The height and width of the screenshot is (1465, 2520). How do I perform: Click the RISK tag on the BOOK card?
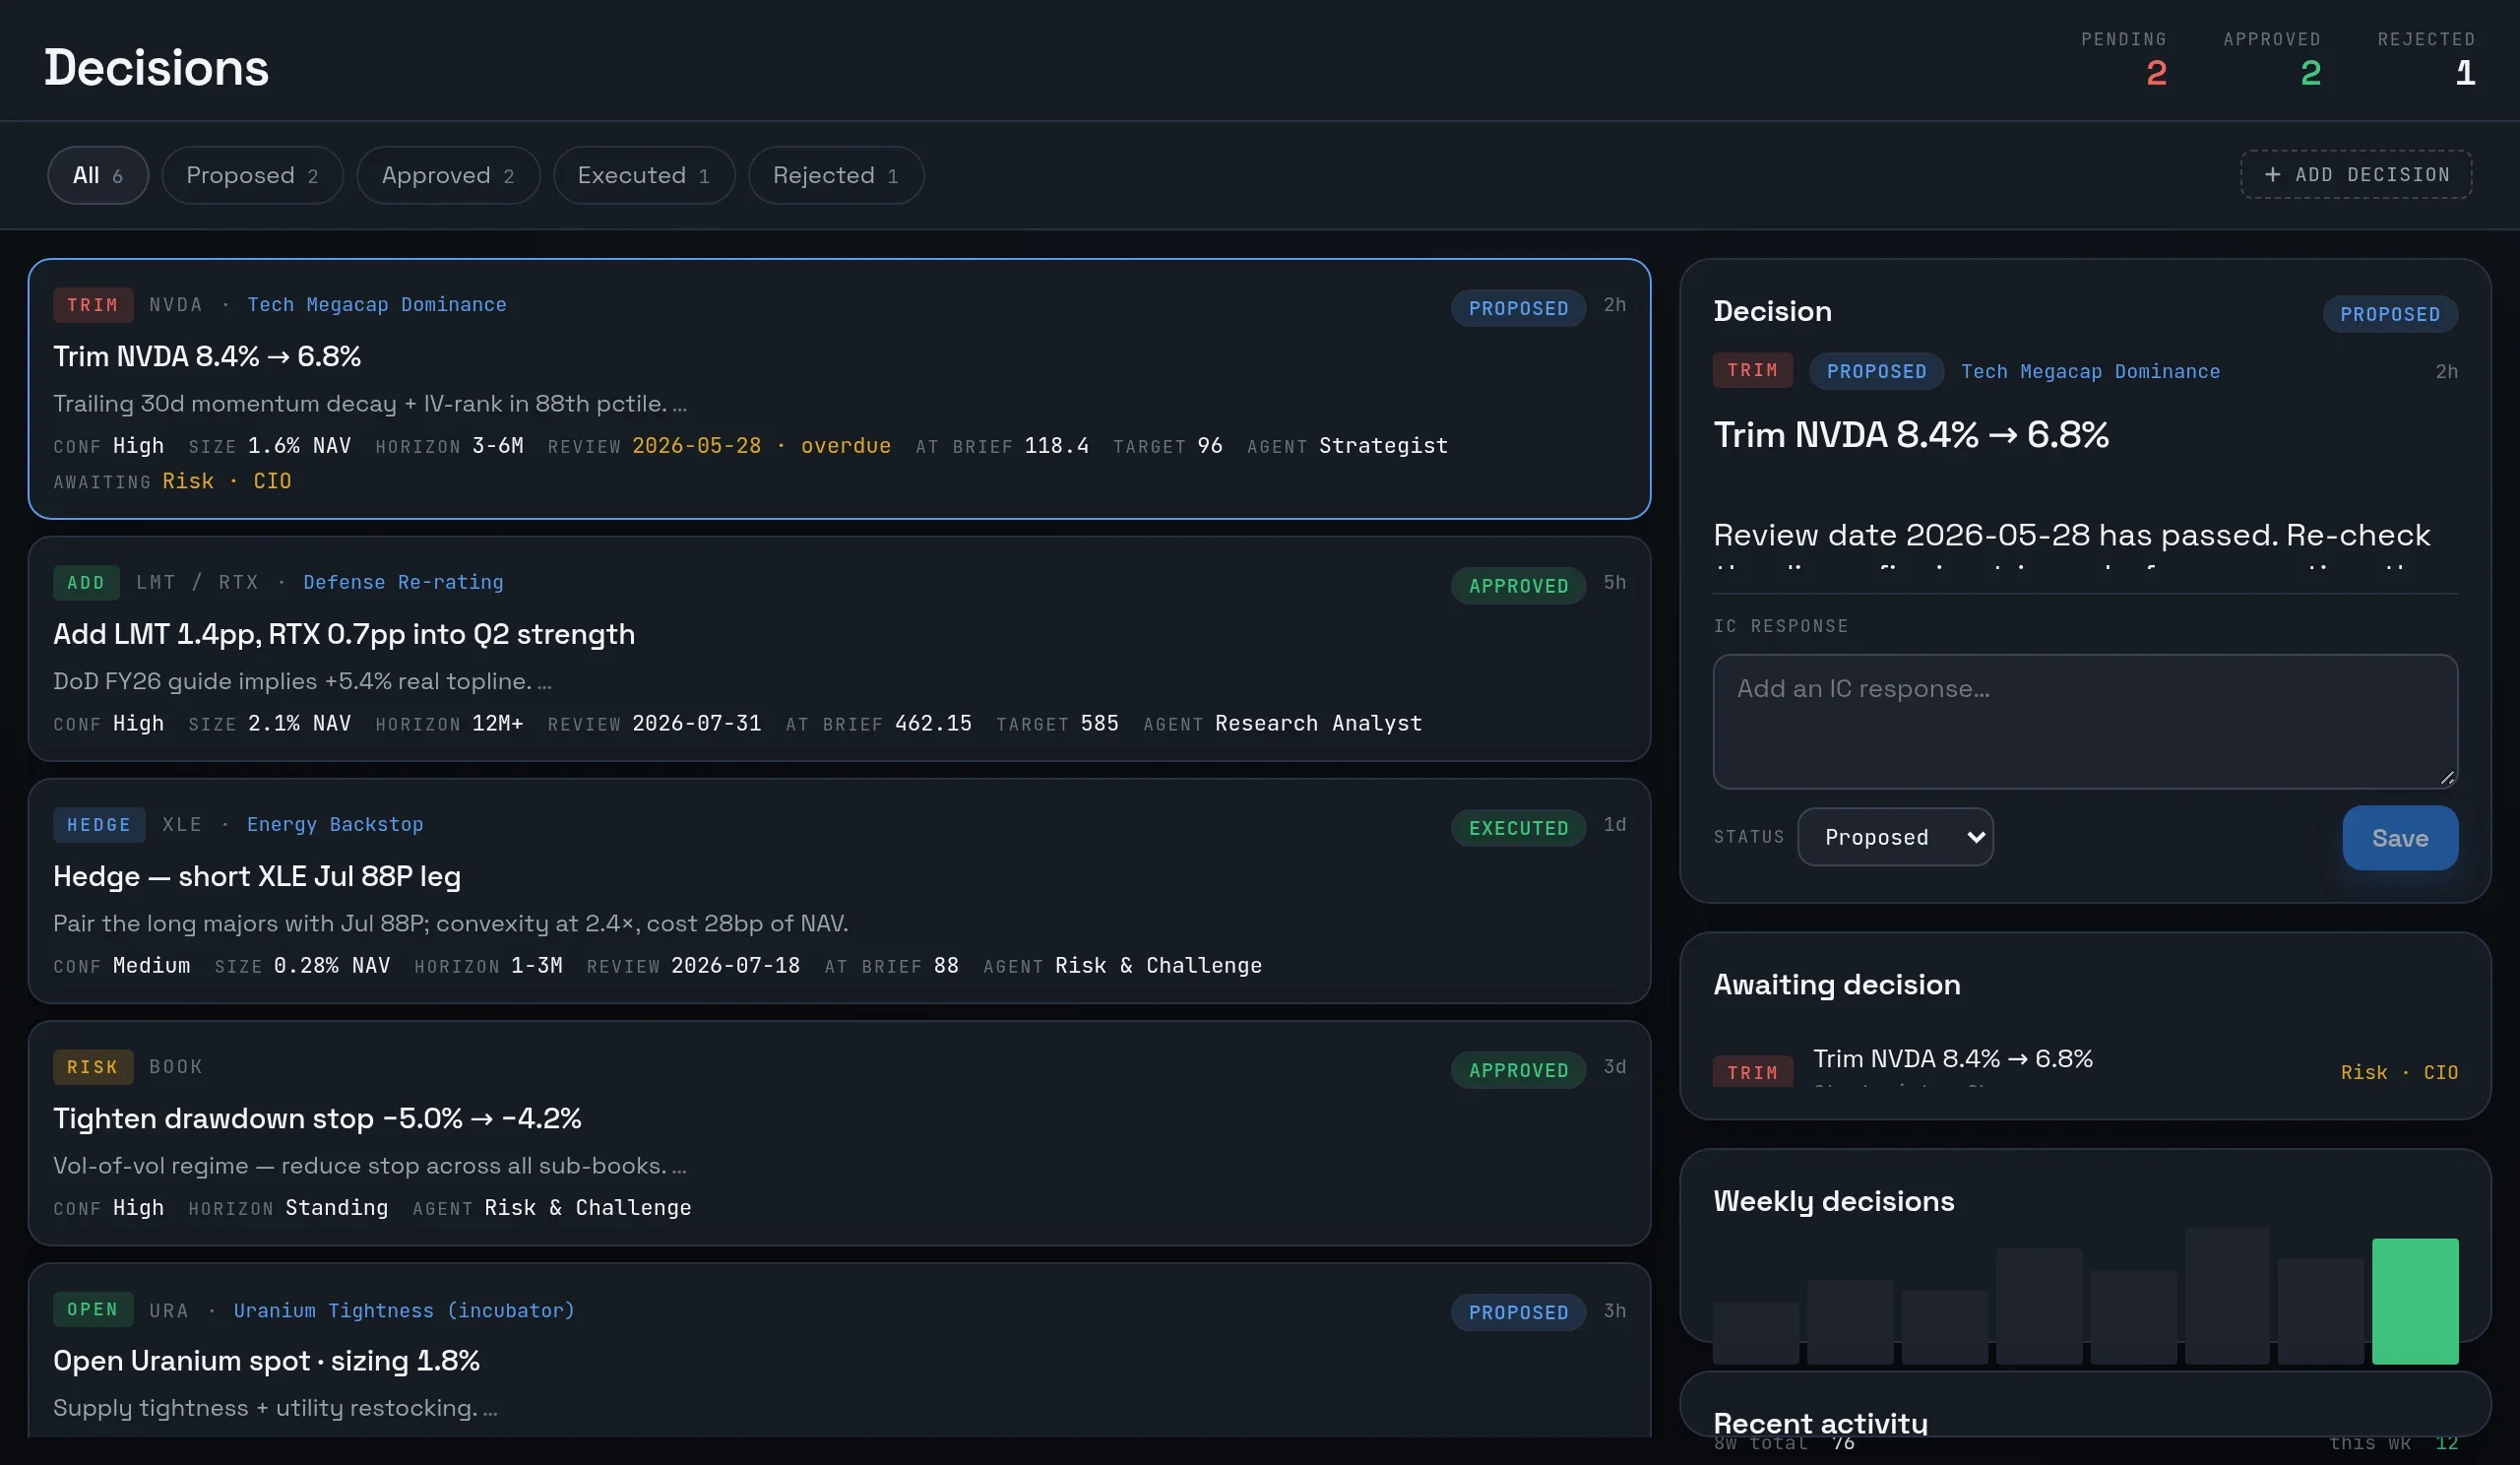pos(93,1067)
